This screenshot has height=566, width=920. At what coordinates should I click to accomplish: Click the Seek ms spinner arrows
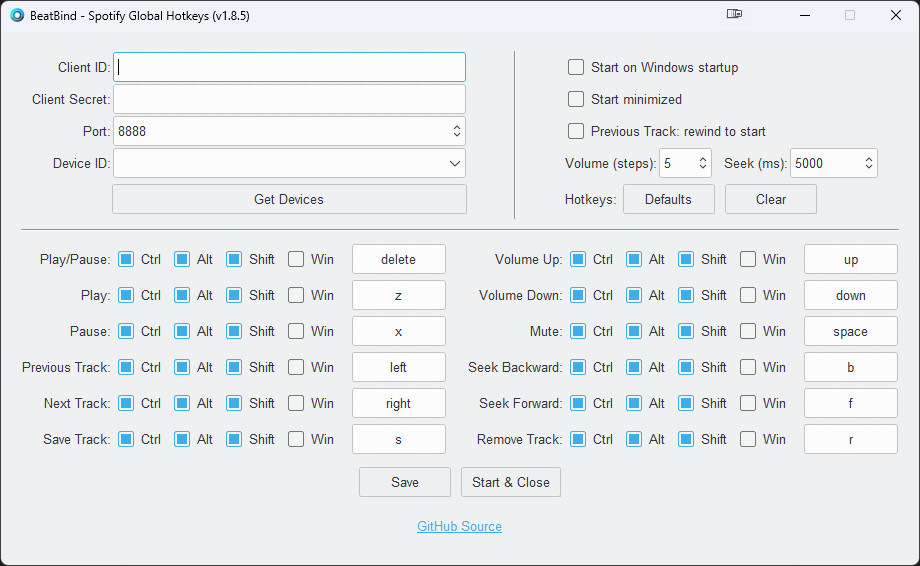pos(869,163)
